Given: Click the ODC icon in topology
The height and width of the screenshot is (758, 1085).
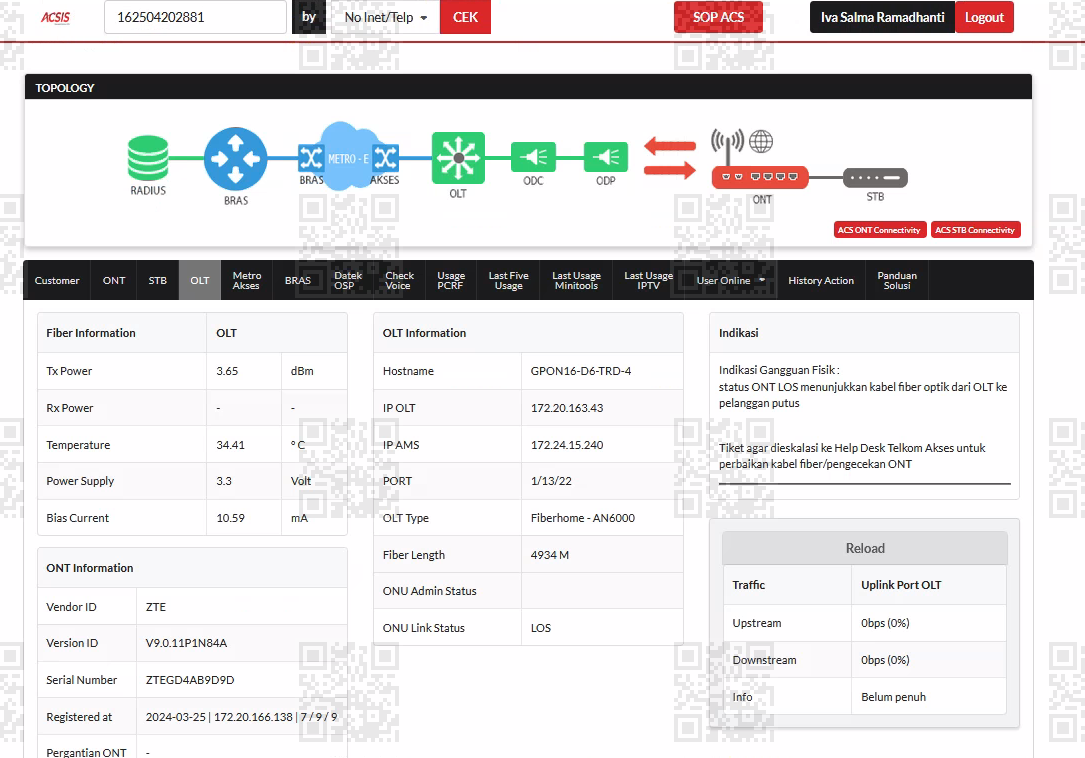Looking at the screenshot, I should 534,157.
